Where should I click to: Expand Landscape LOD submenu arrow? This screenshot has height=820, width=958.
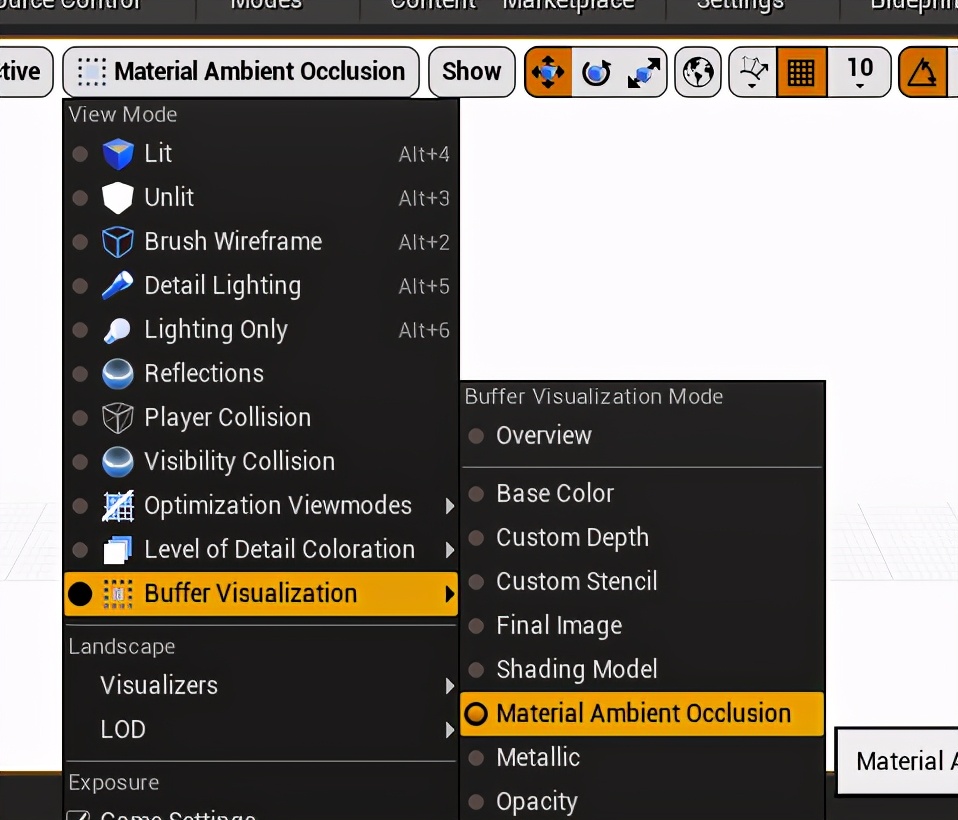point(450,730)
